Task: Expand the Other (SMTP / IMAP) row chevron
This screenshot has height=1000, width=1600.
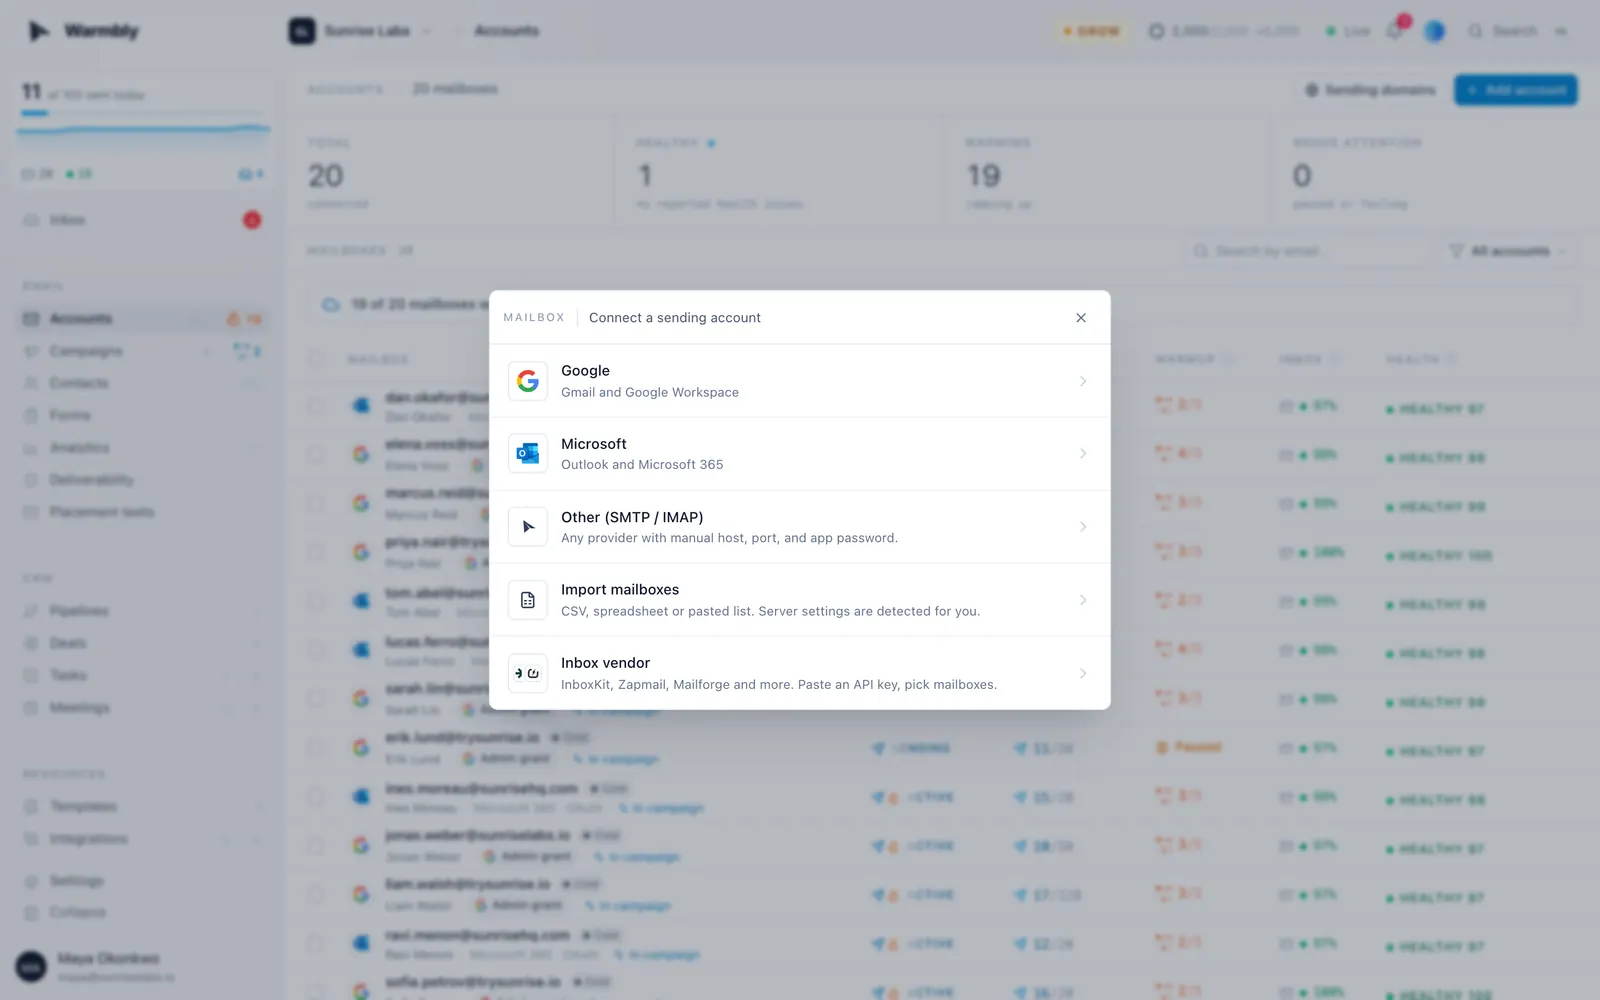Action: pos(1083,527)
